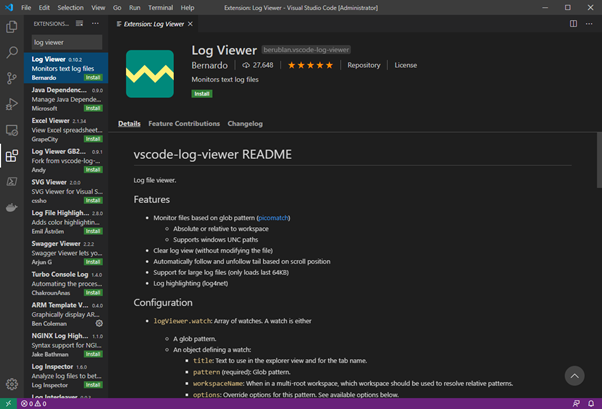
Task: Open the Remote Explorer view
Action: coord(12,130)
